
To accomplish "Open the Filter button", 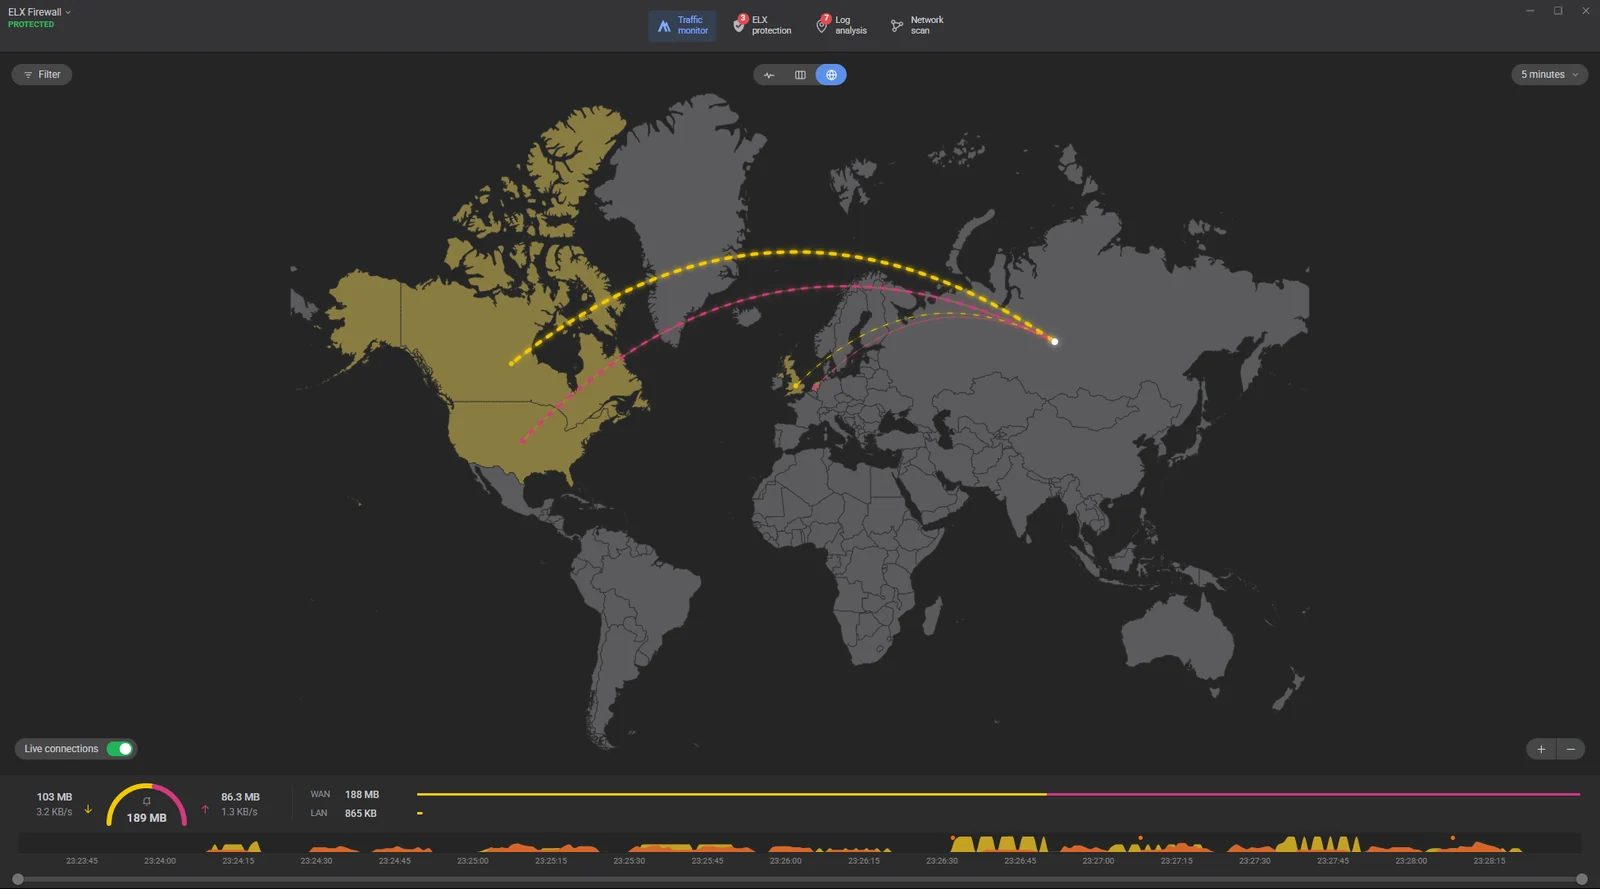I will pos(42,75).
